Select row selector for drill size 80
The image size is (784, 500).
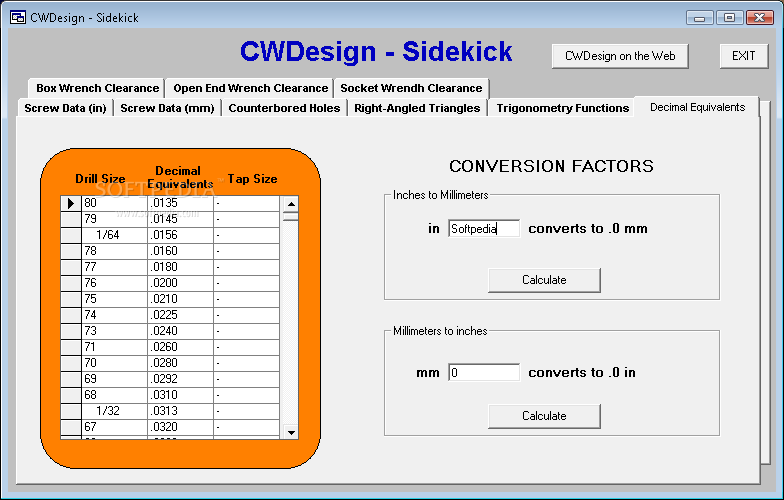(70, 203)
